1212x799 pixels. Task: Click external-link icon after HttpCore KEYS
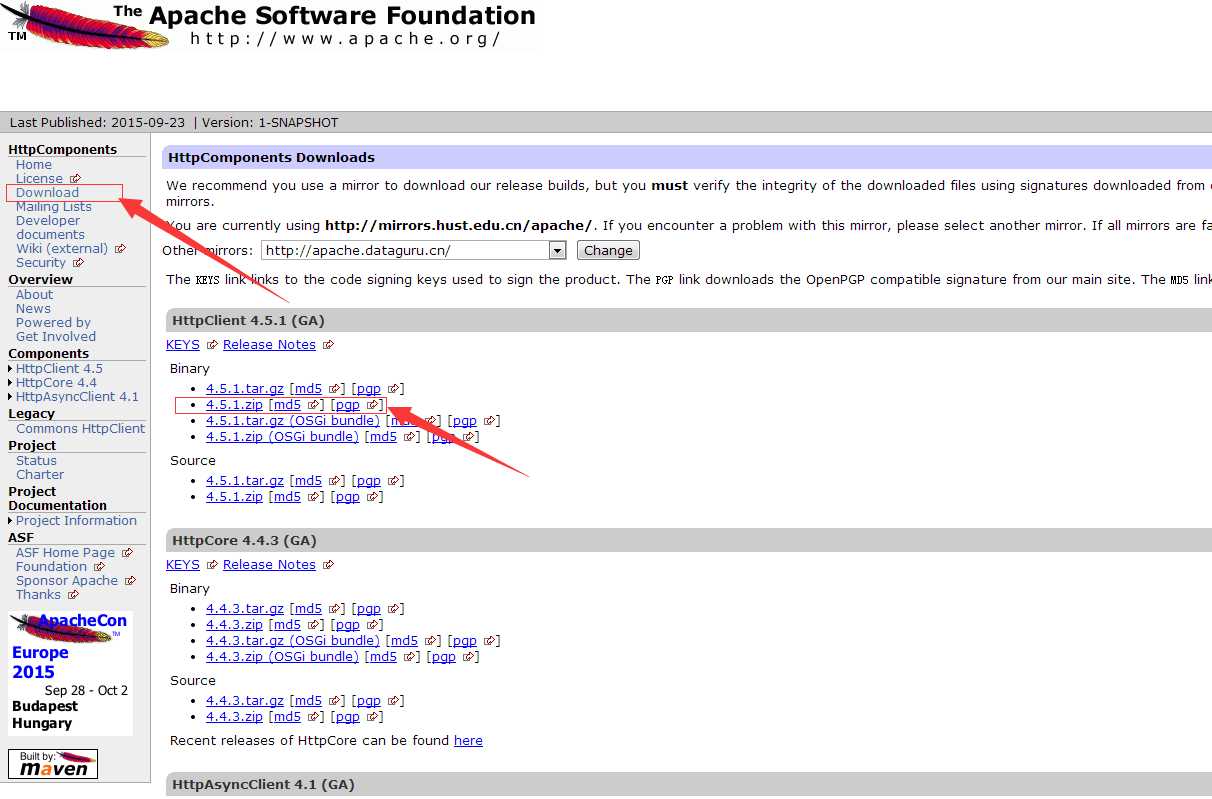(x=212, y=565)
